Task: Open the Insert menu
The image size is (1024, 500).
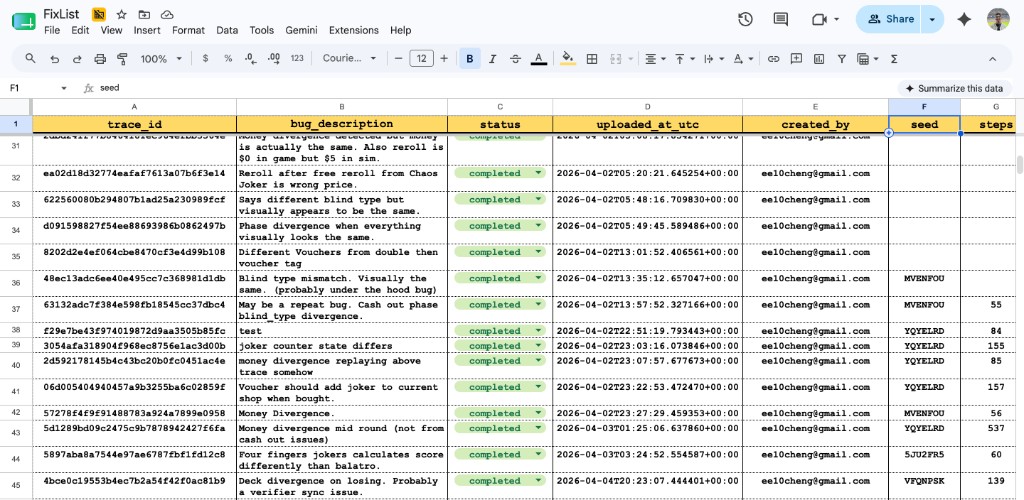Action: (x=147, y=30)
